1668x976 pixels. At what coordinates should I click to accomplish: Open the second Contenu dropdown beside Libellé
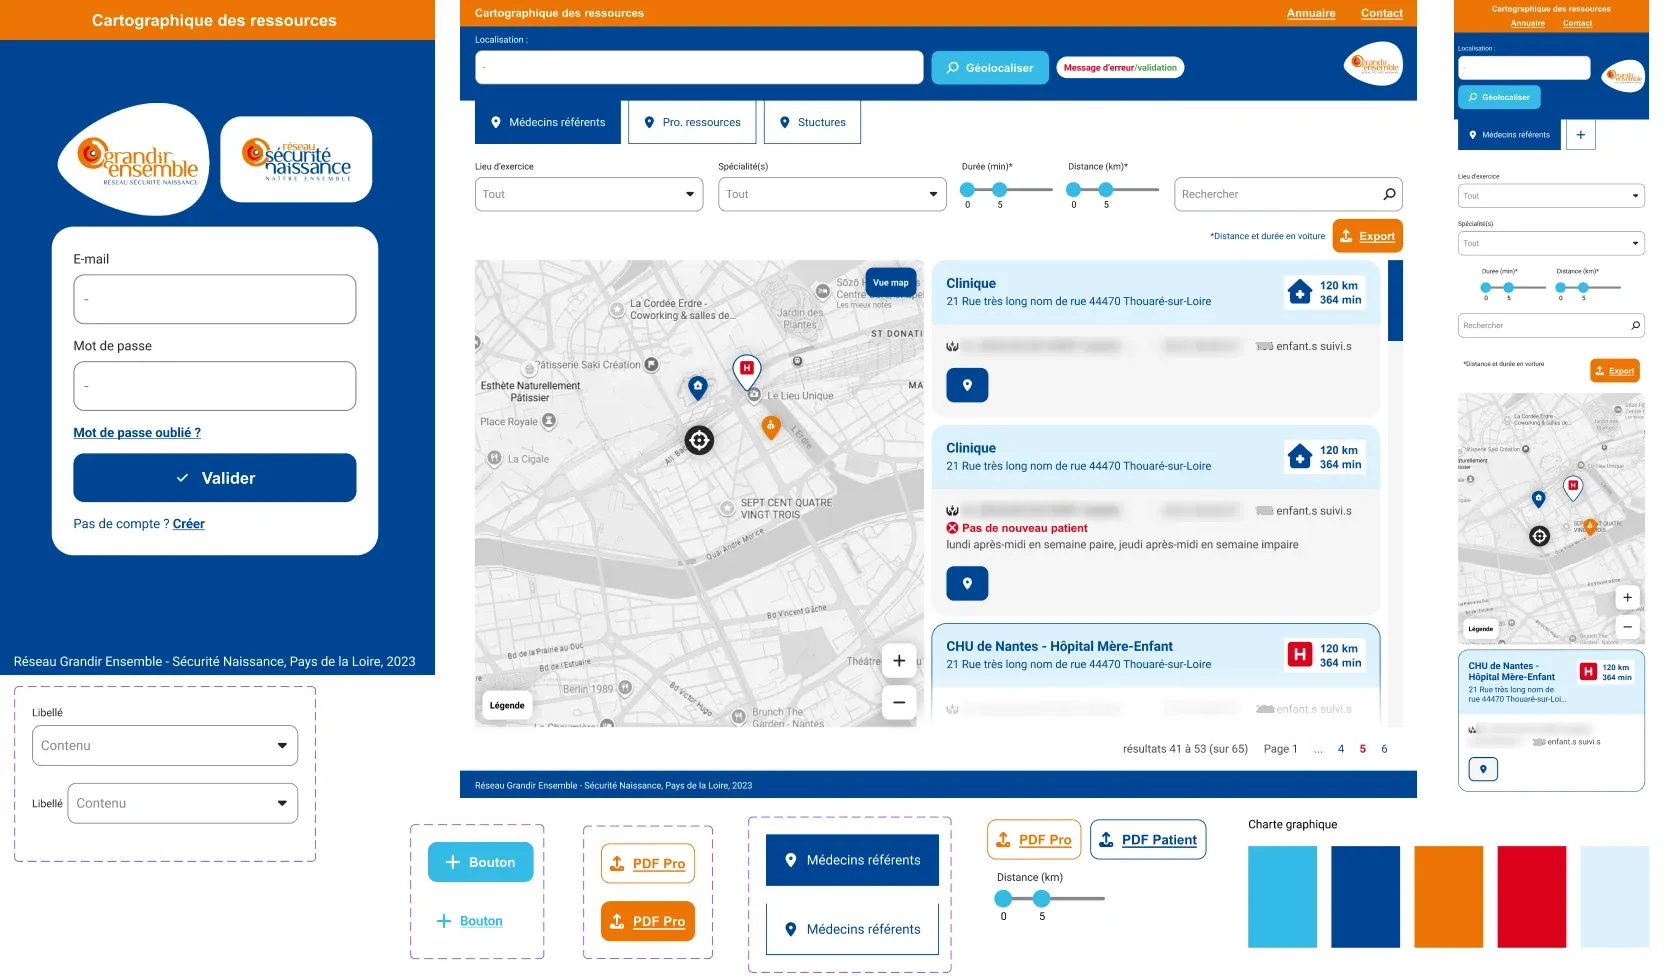tap(183, 803)
